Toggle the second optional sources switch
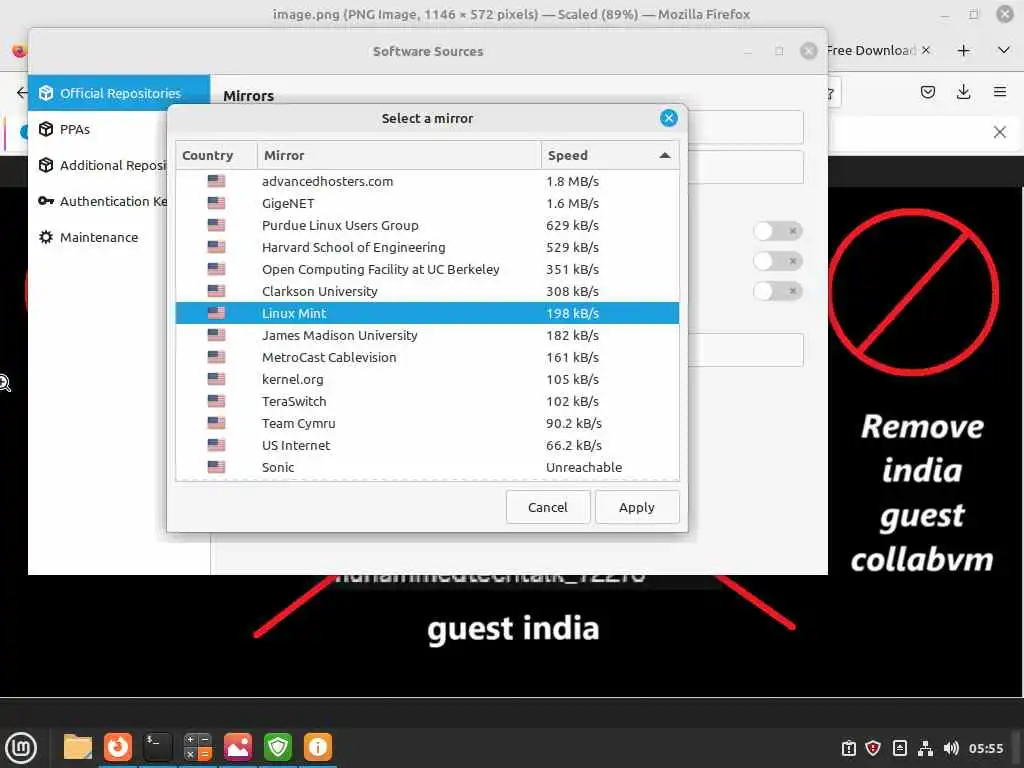This screenshot has width=1024, height=768. pos(777,261)
